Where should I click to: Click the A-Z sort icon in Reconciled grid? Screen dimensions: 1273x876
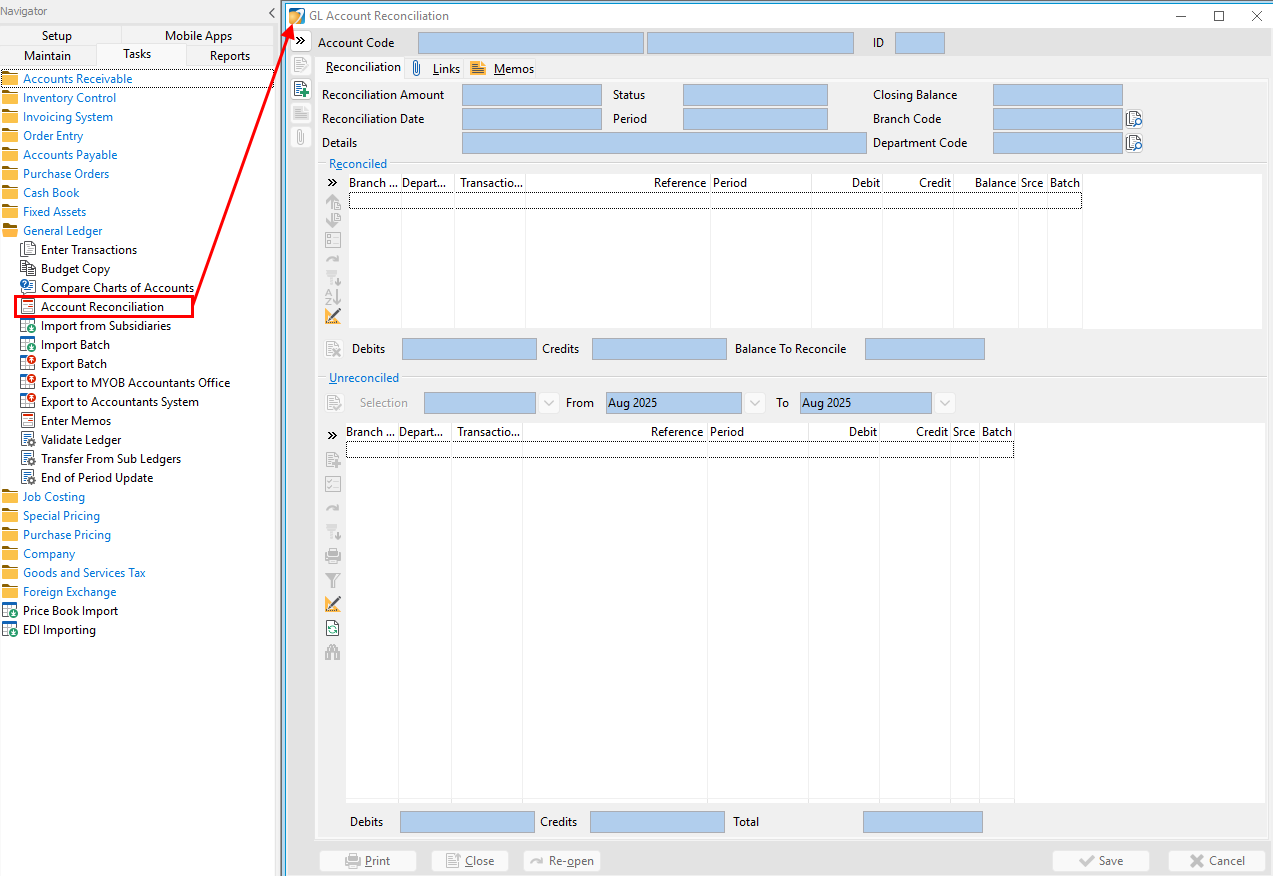coord(333,297)
